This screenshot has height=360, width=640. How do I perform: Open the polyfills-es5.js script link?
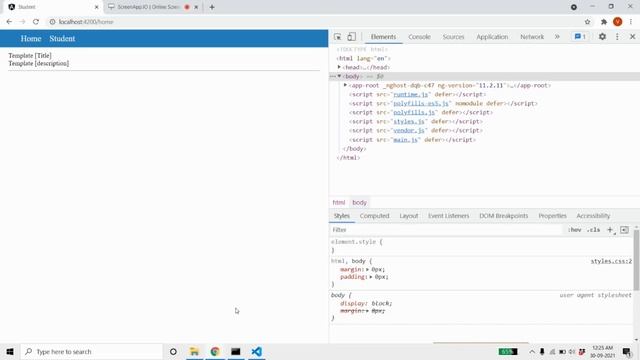[421, 103]
